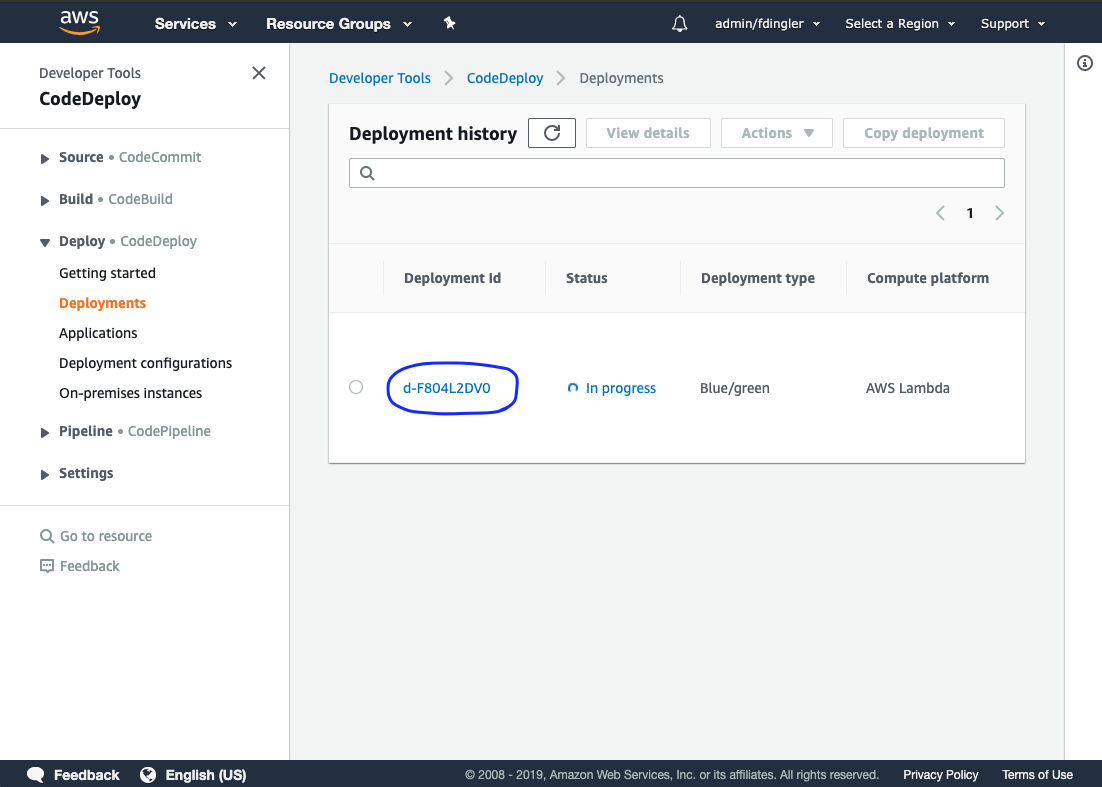Open Deployment configurations in the sidebar

pos(145,363)
